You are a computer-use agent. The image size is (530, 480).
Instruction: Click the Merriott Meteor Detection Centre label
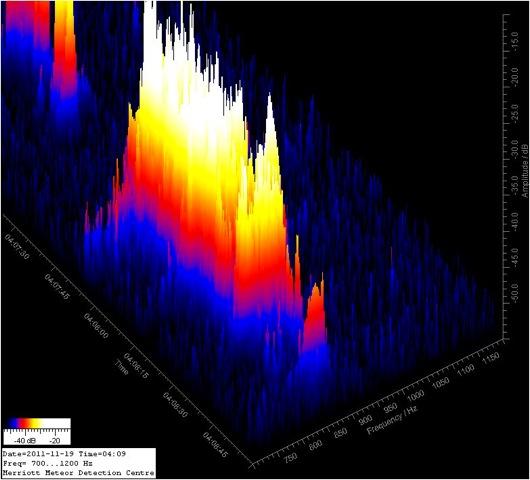78,473
